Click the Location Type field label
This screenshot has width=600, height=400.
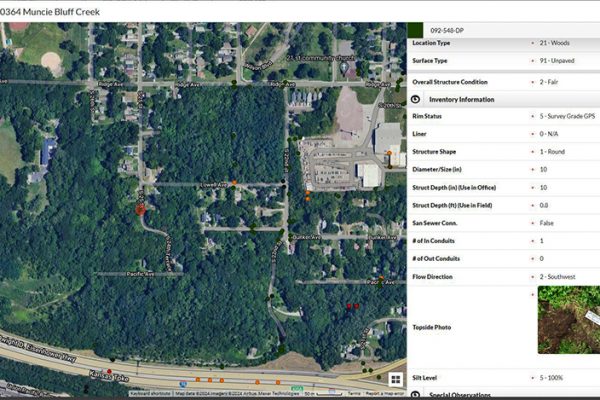point(431,43)
